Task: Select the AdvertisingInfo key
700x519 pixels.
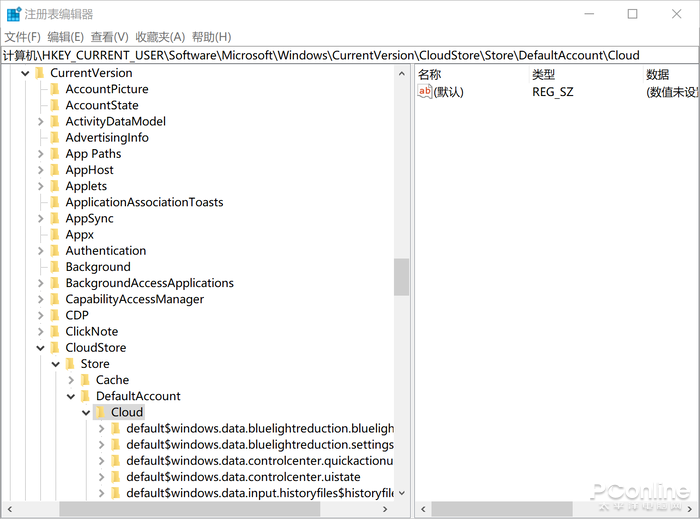Action: click(x=107, y=137)
